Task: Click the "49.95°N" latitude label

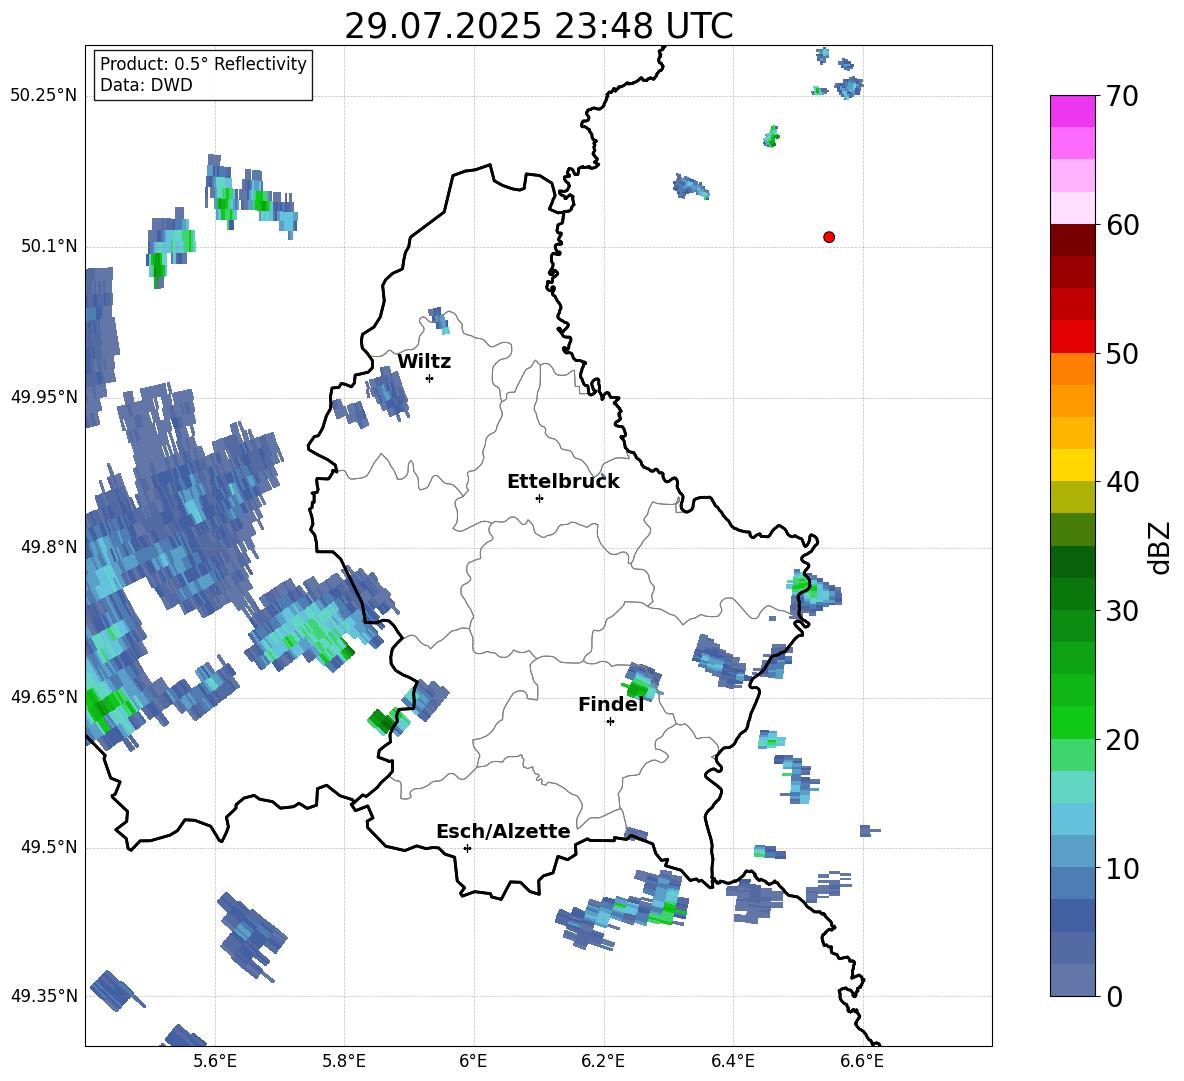Action: (44, 396)
